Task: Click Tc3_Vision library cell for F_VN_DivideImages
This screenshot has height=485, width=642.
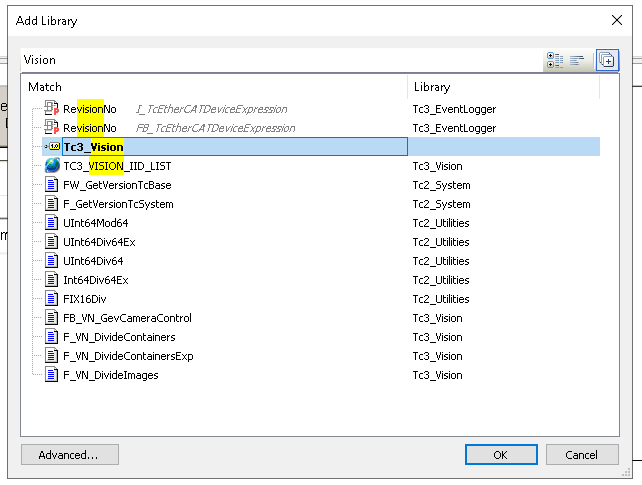Action: (x=438, y=375)
